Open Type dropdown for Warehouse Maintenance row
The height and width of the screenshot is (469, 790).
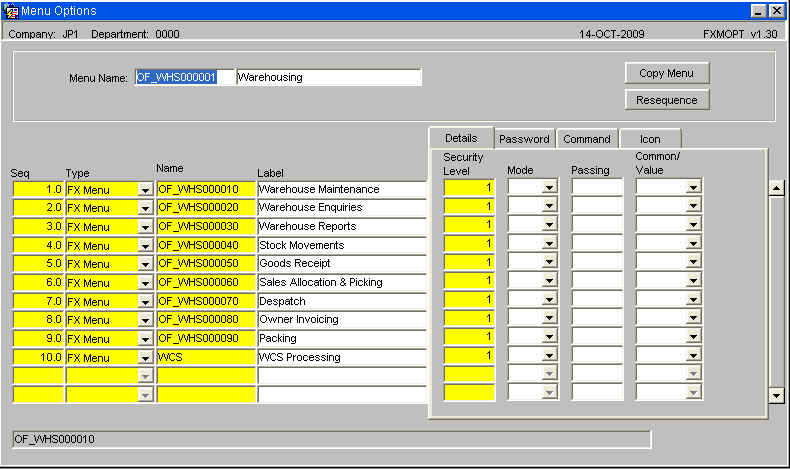145,190
